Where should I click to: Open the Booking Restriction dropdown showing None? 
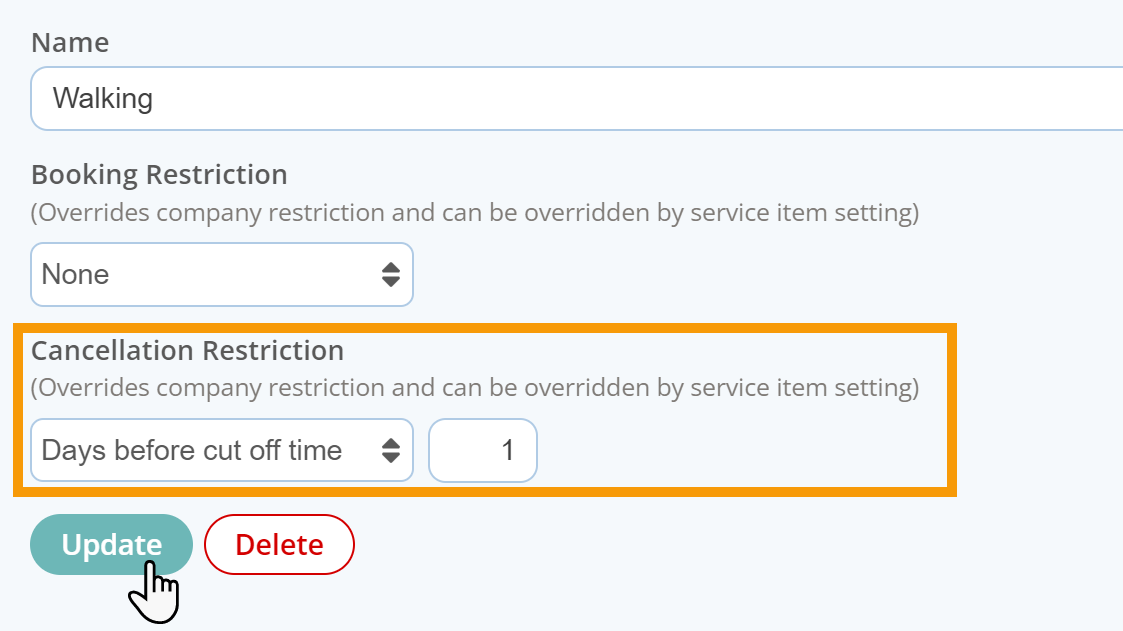point(222,274)
